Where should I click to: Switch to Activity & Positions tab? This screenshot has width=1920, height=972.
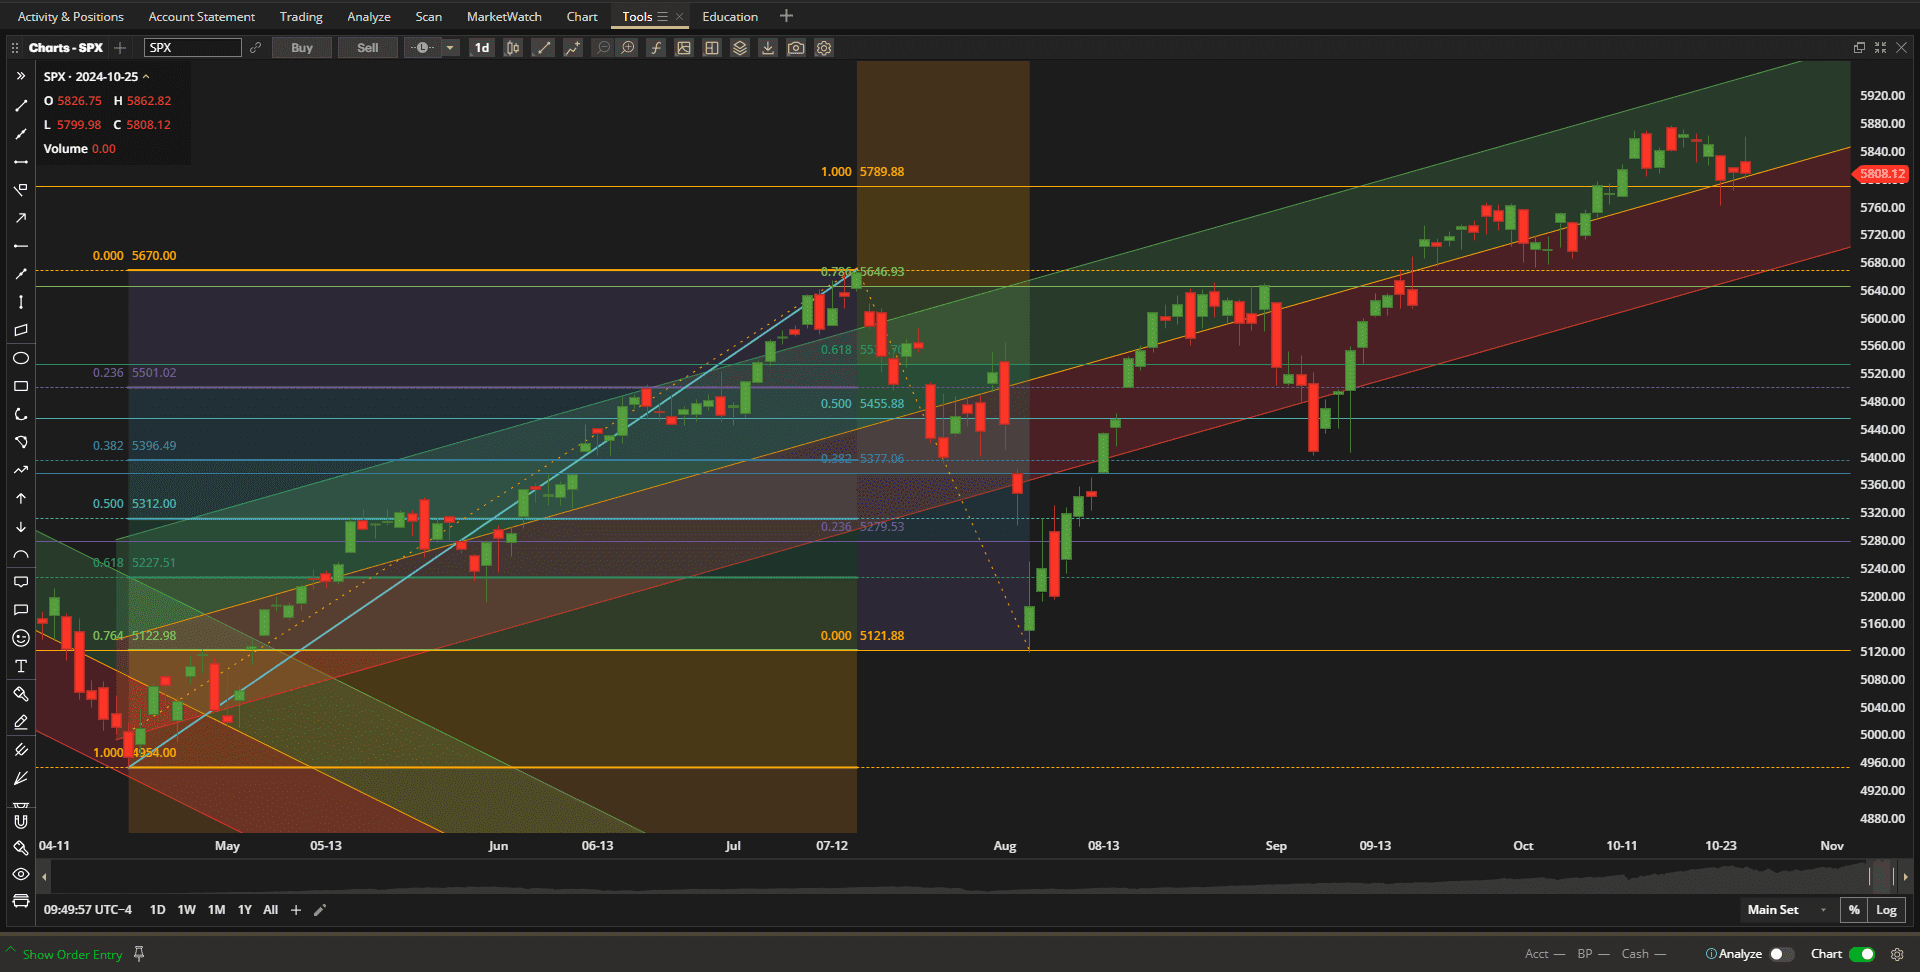coord(71,17)
